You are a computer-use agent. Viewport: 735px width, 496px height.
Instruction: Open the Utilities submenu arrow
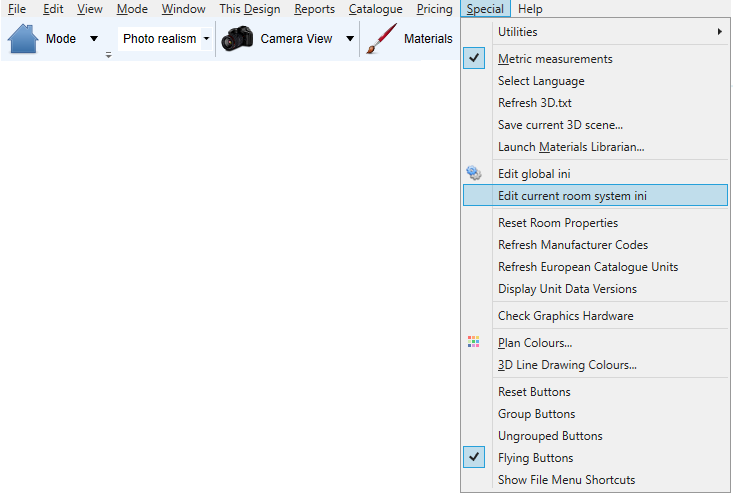pyautogui.click(x=720, y=31)
